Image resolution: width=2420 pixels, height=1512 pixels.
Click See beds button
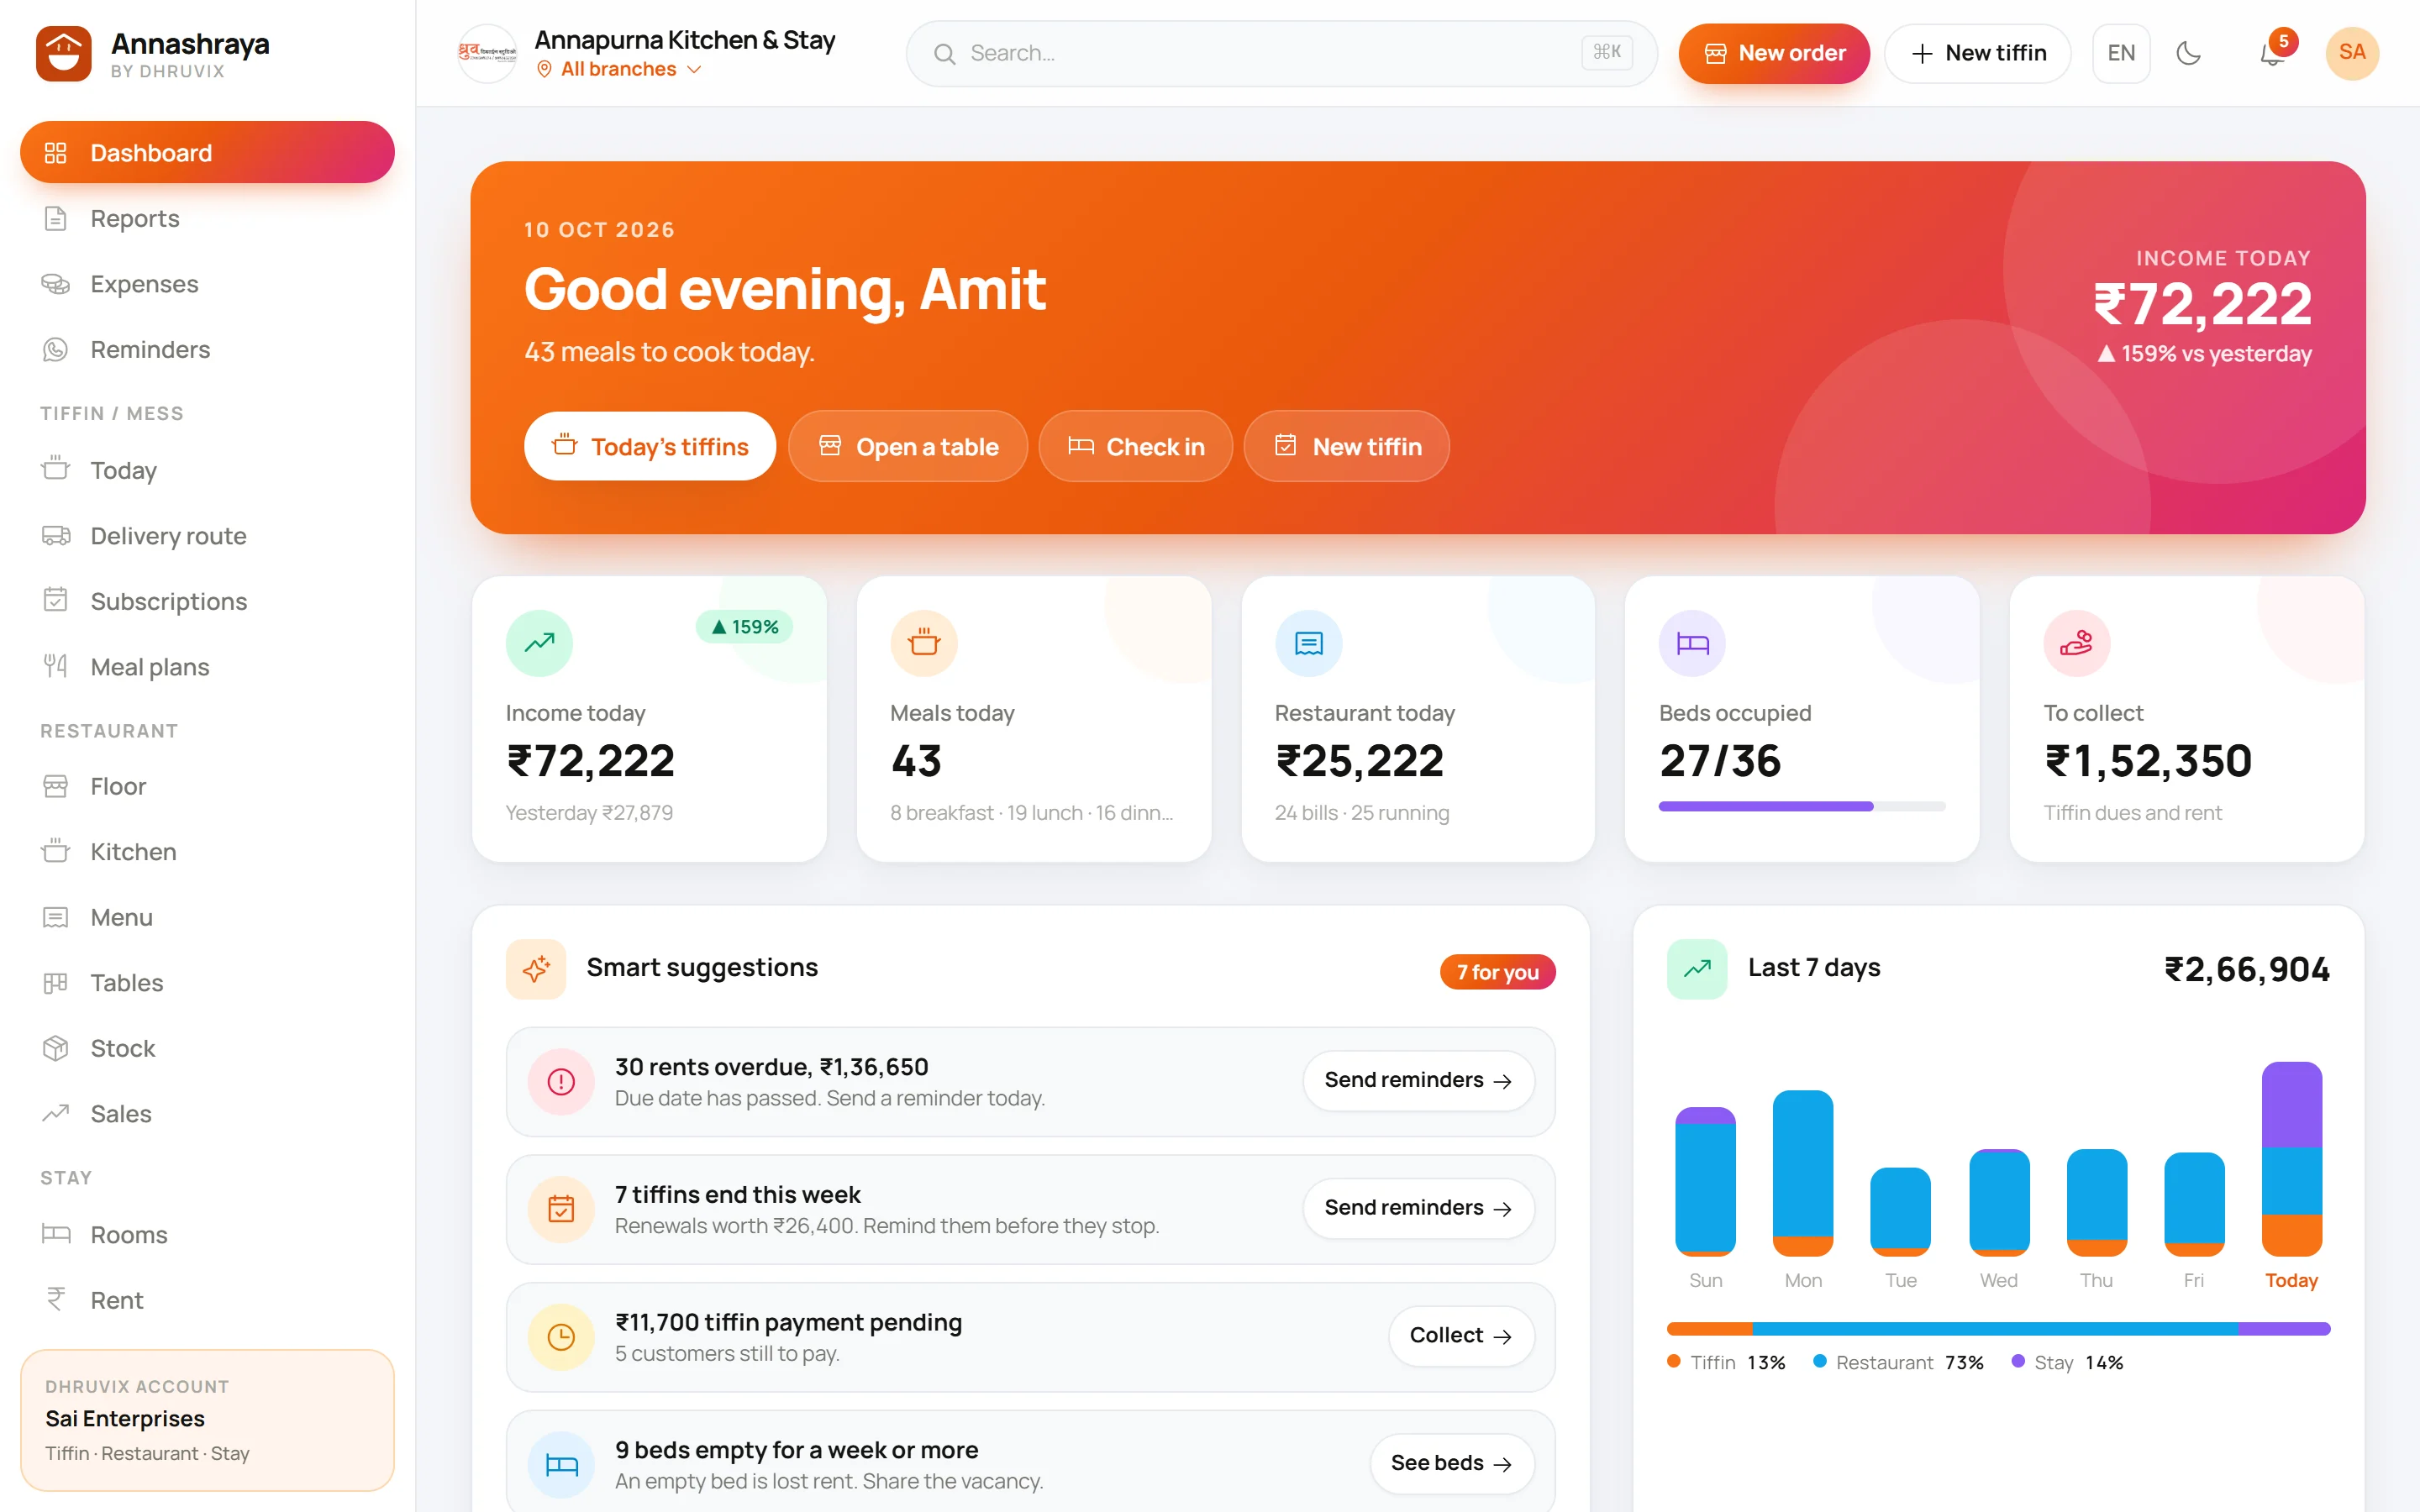(x=1452, y=1464)
